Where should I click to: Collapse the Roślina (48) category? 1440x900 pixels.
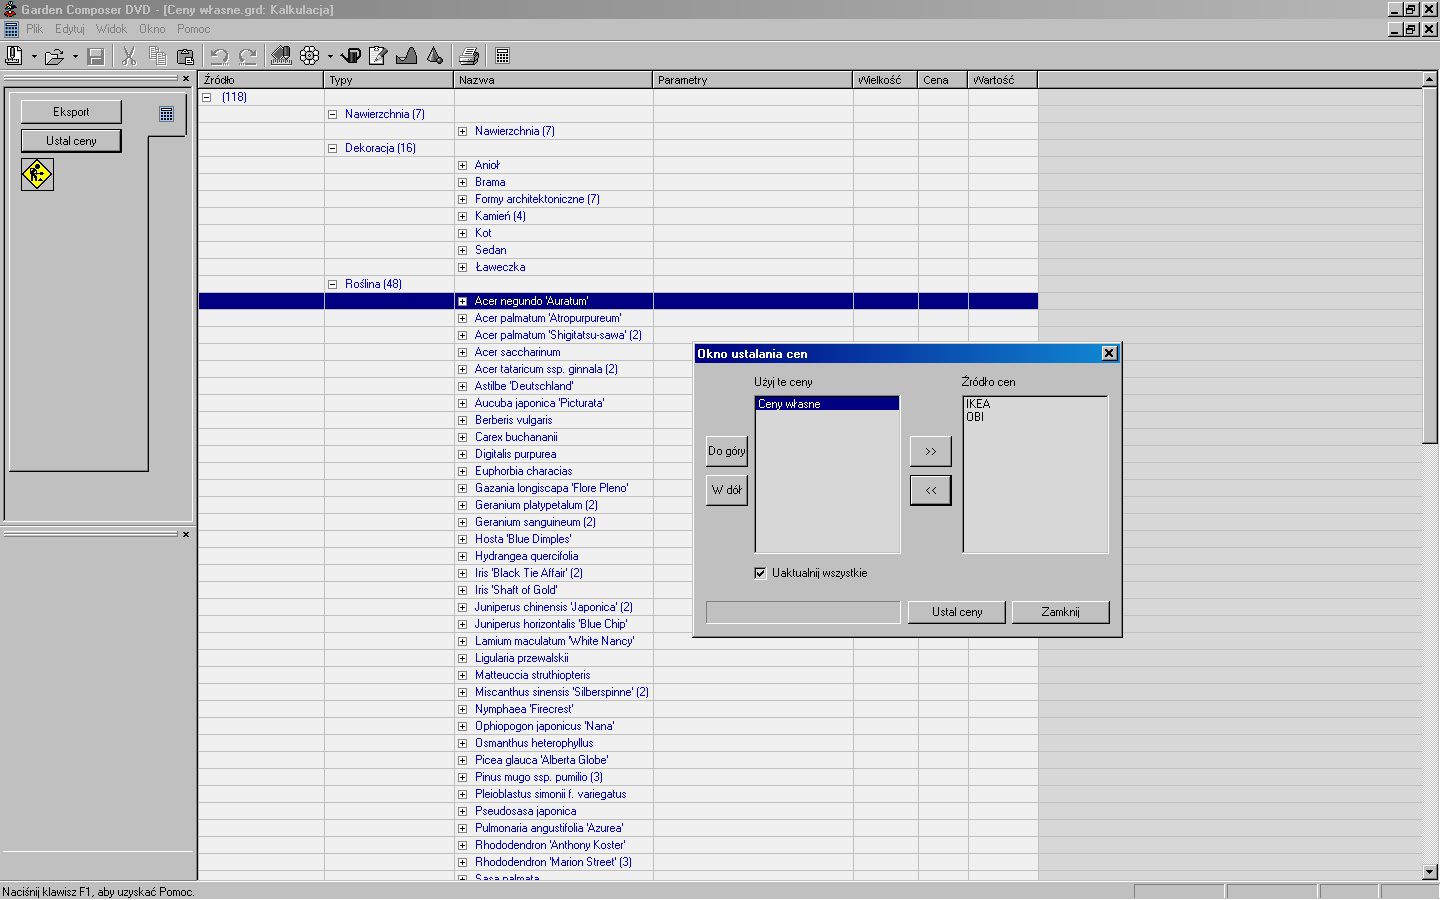333,284
